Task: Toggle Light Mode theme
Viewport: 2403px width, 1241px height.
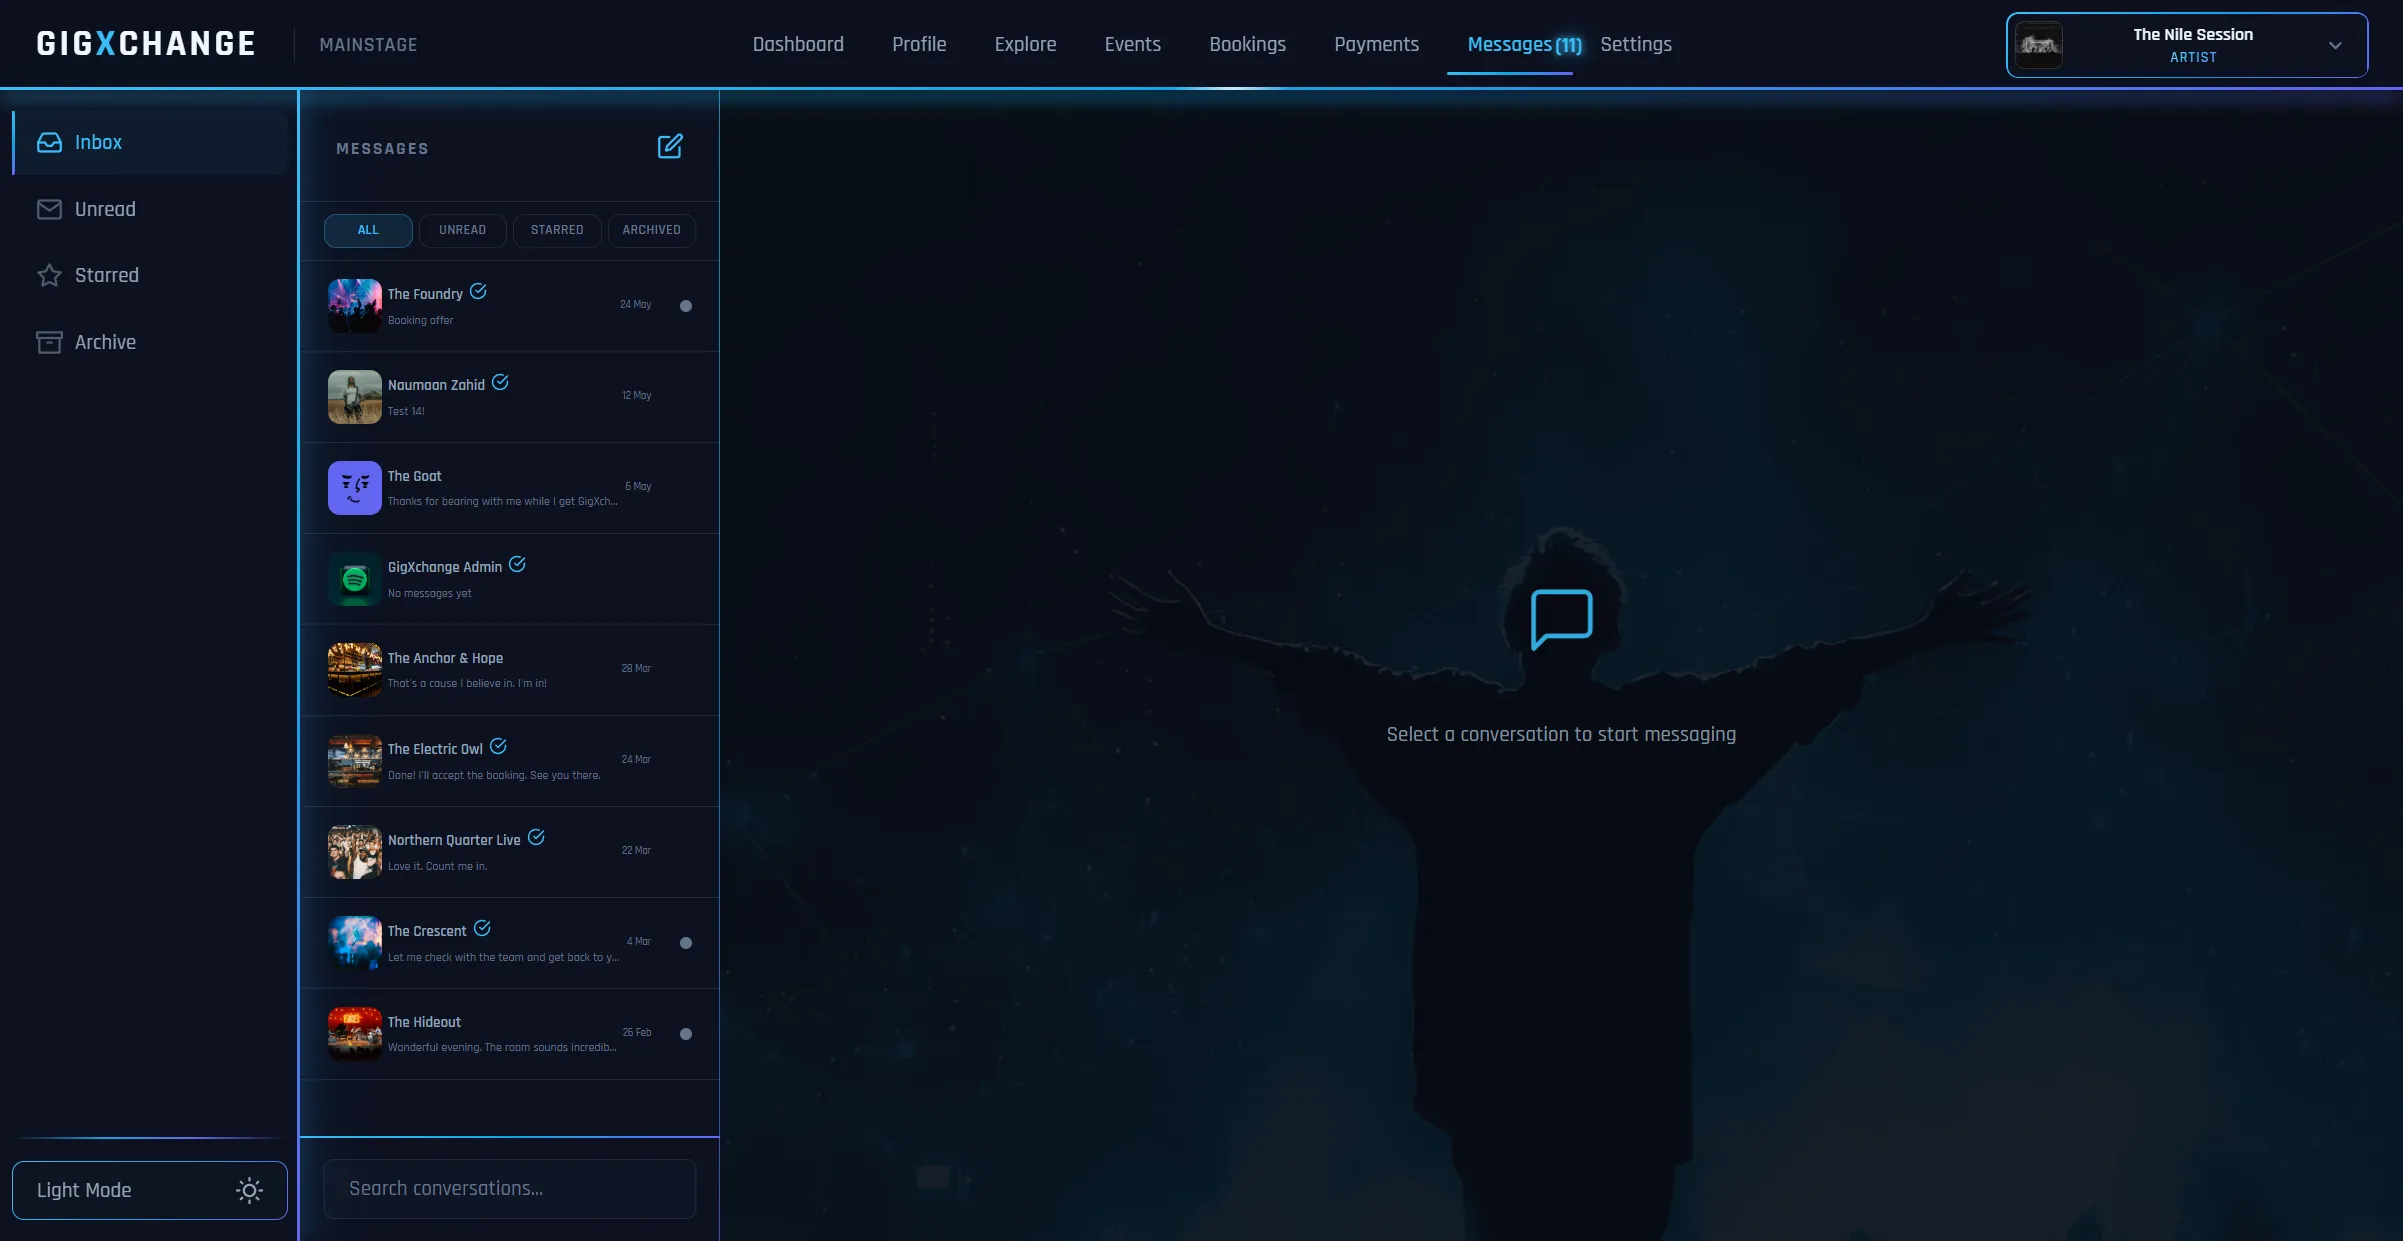Action: pyautogui.click(x=150, y=1190)
